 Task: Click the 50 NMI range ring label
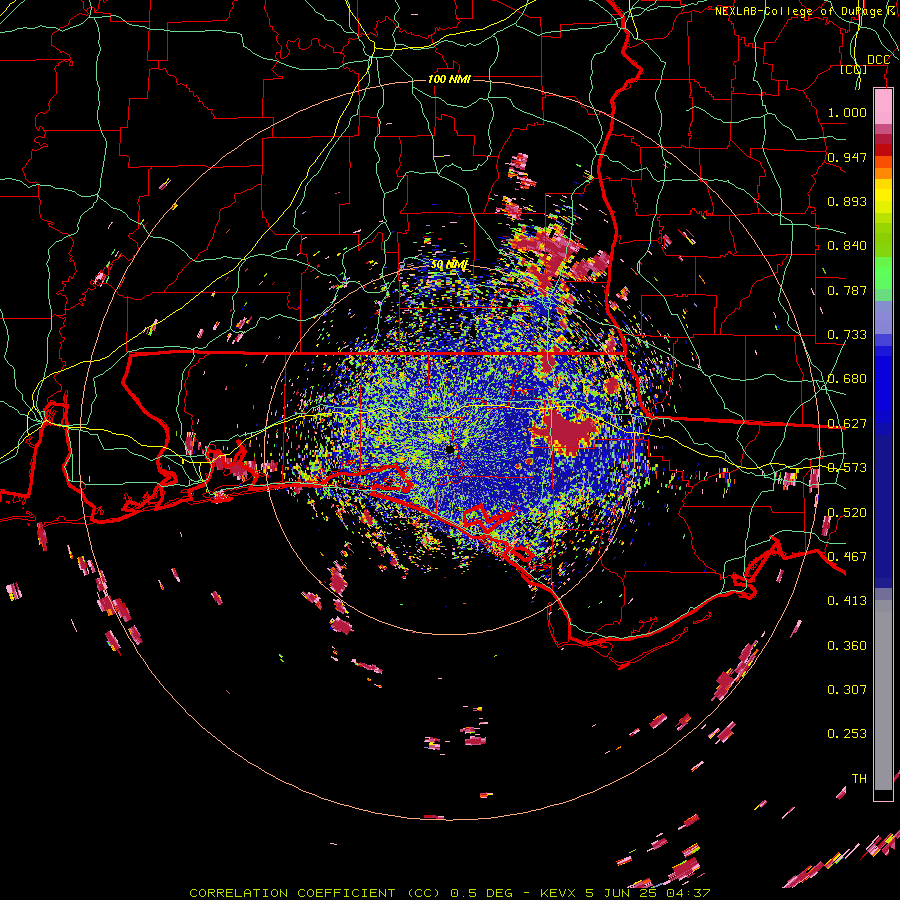pos(449,265)
